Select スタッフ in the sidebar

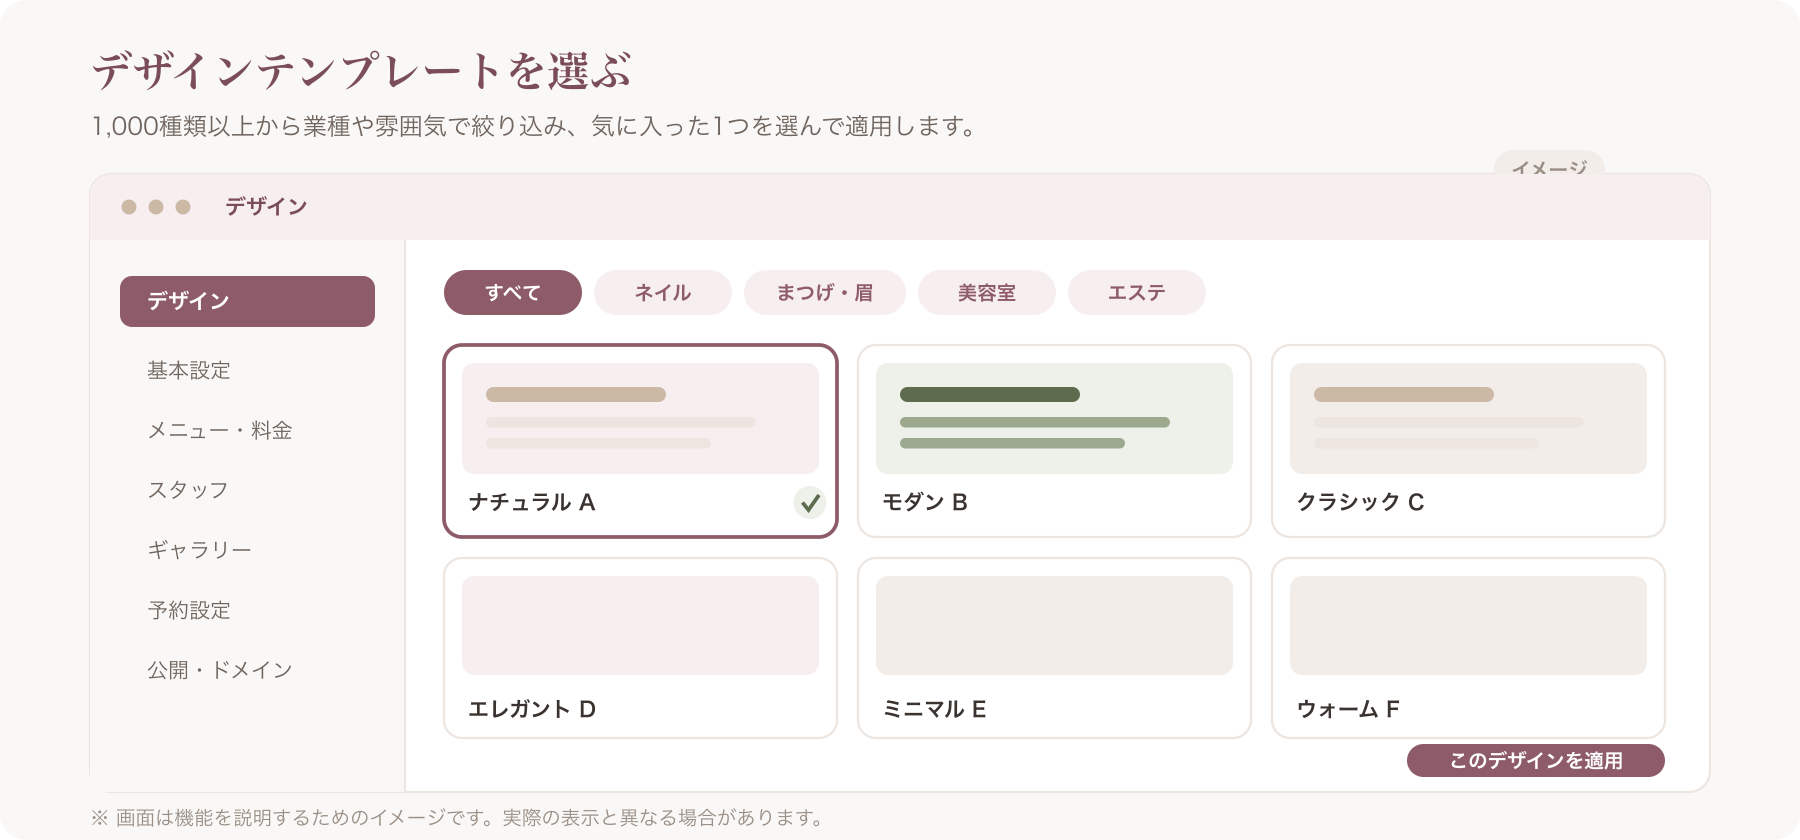[188, 491]
